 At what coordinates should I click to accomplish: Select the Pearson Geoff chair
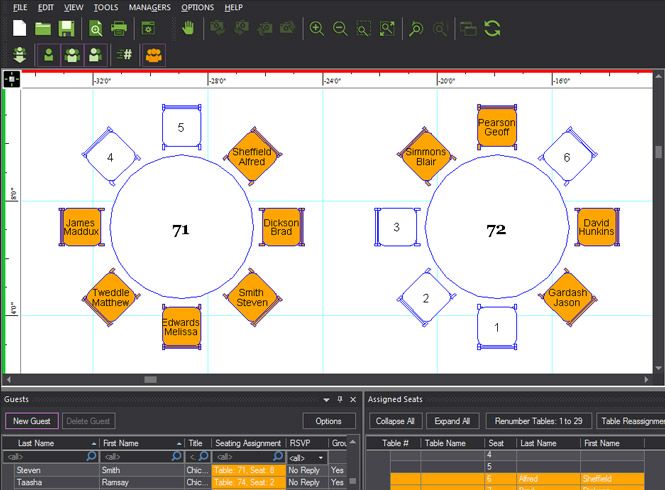coord(497,127)
